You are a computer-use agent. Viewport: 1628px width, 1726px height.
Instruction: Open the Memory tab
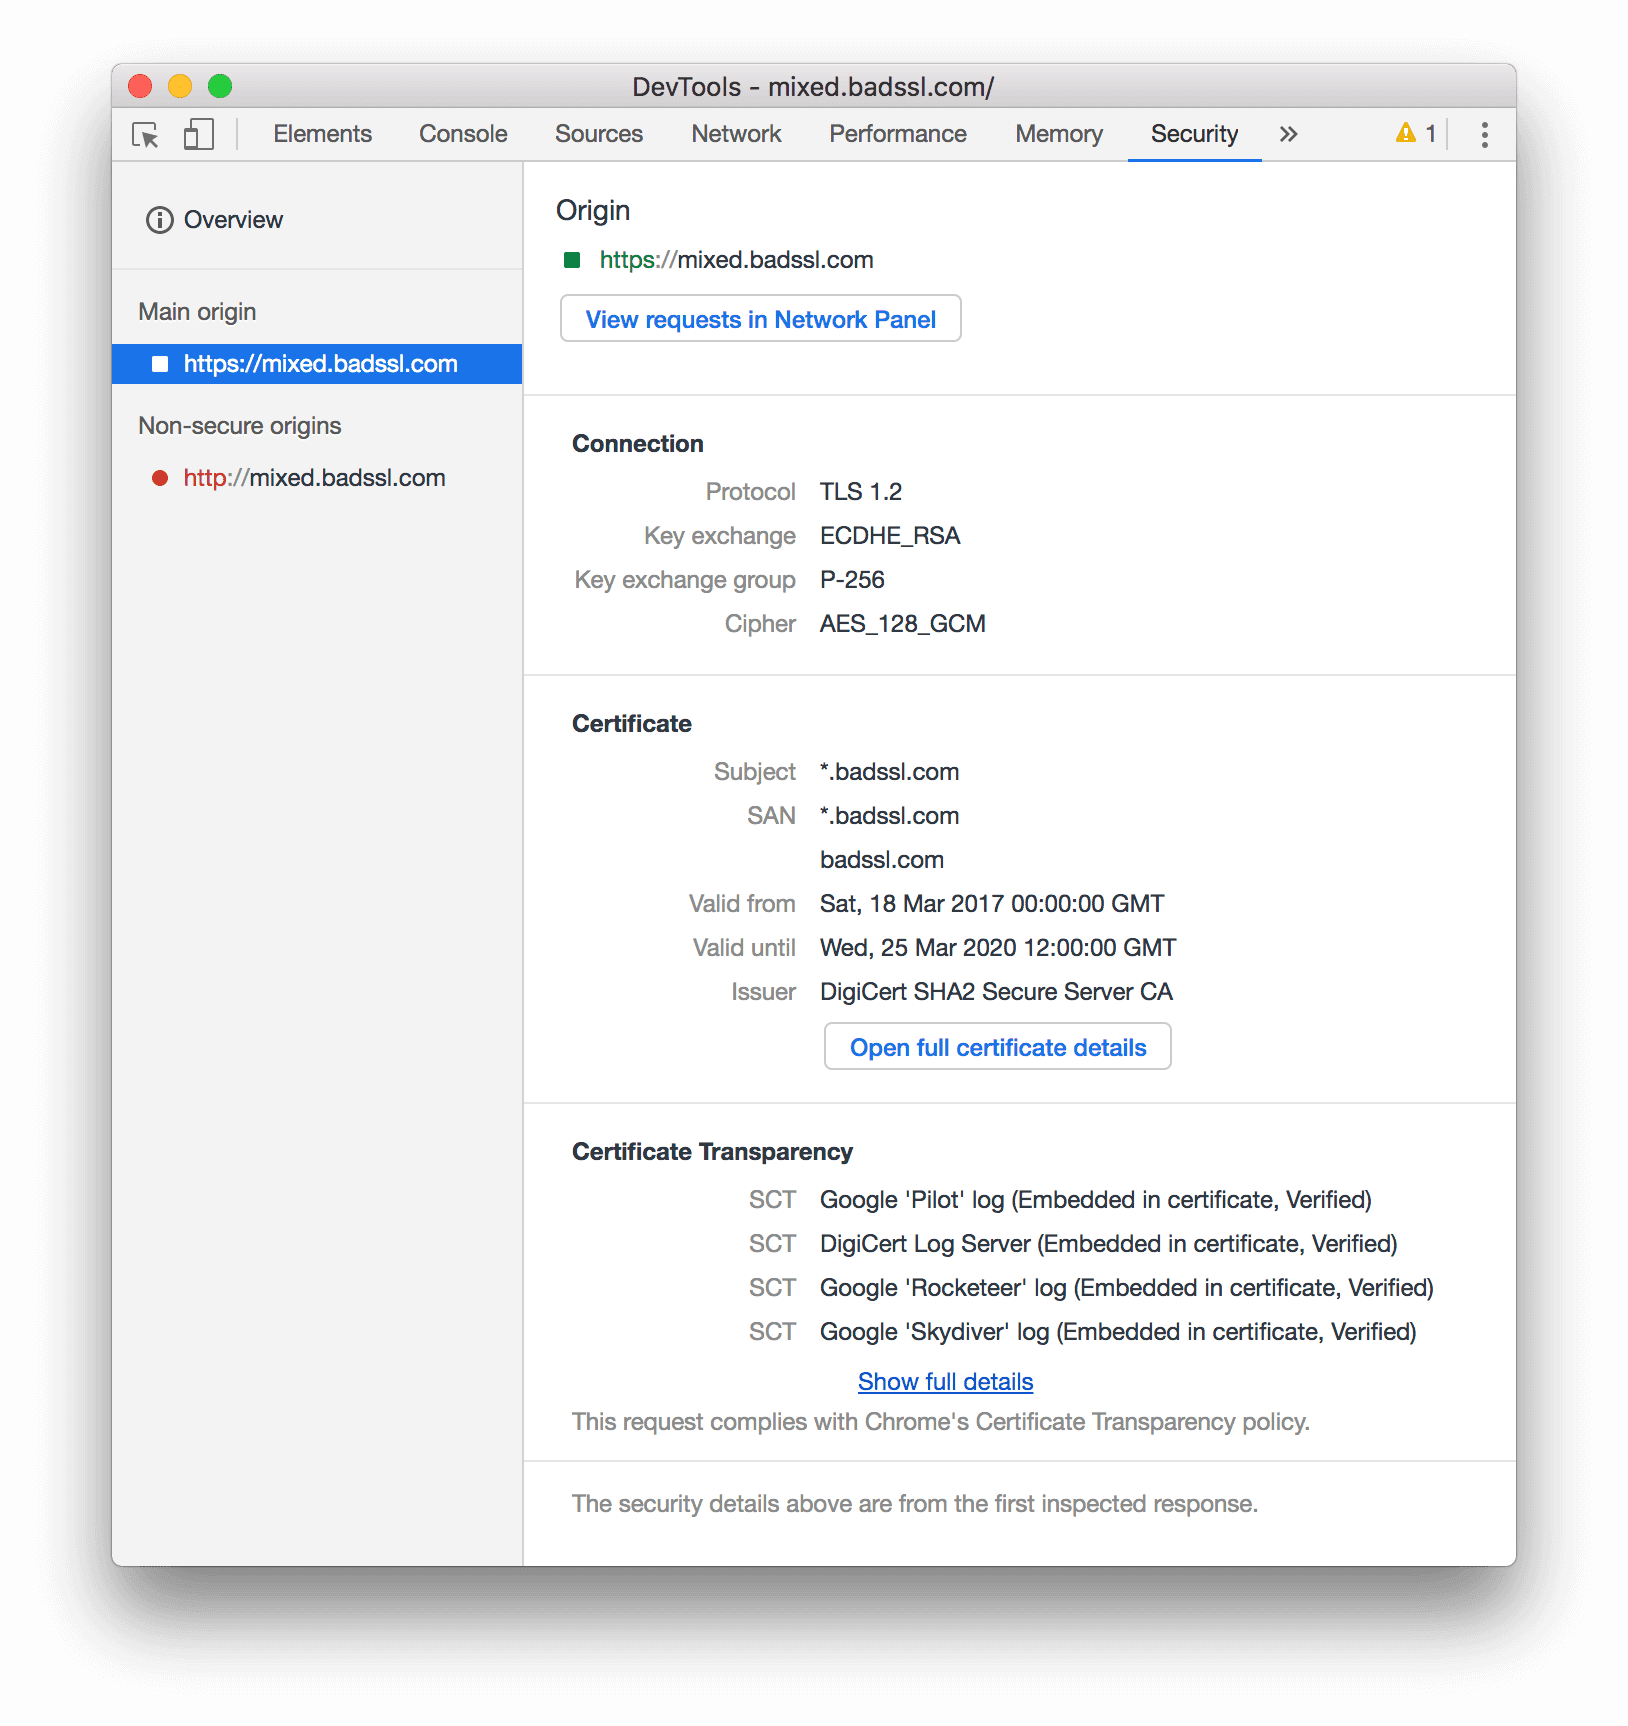(1058, 133)
